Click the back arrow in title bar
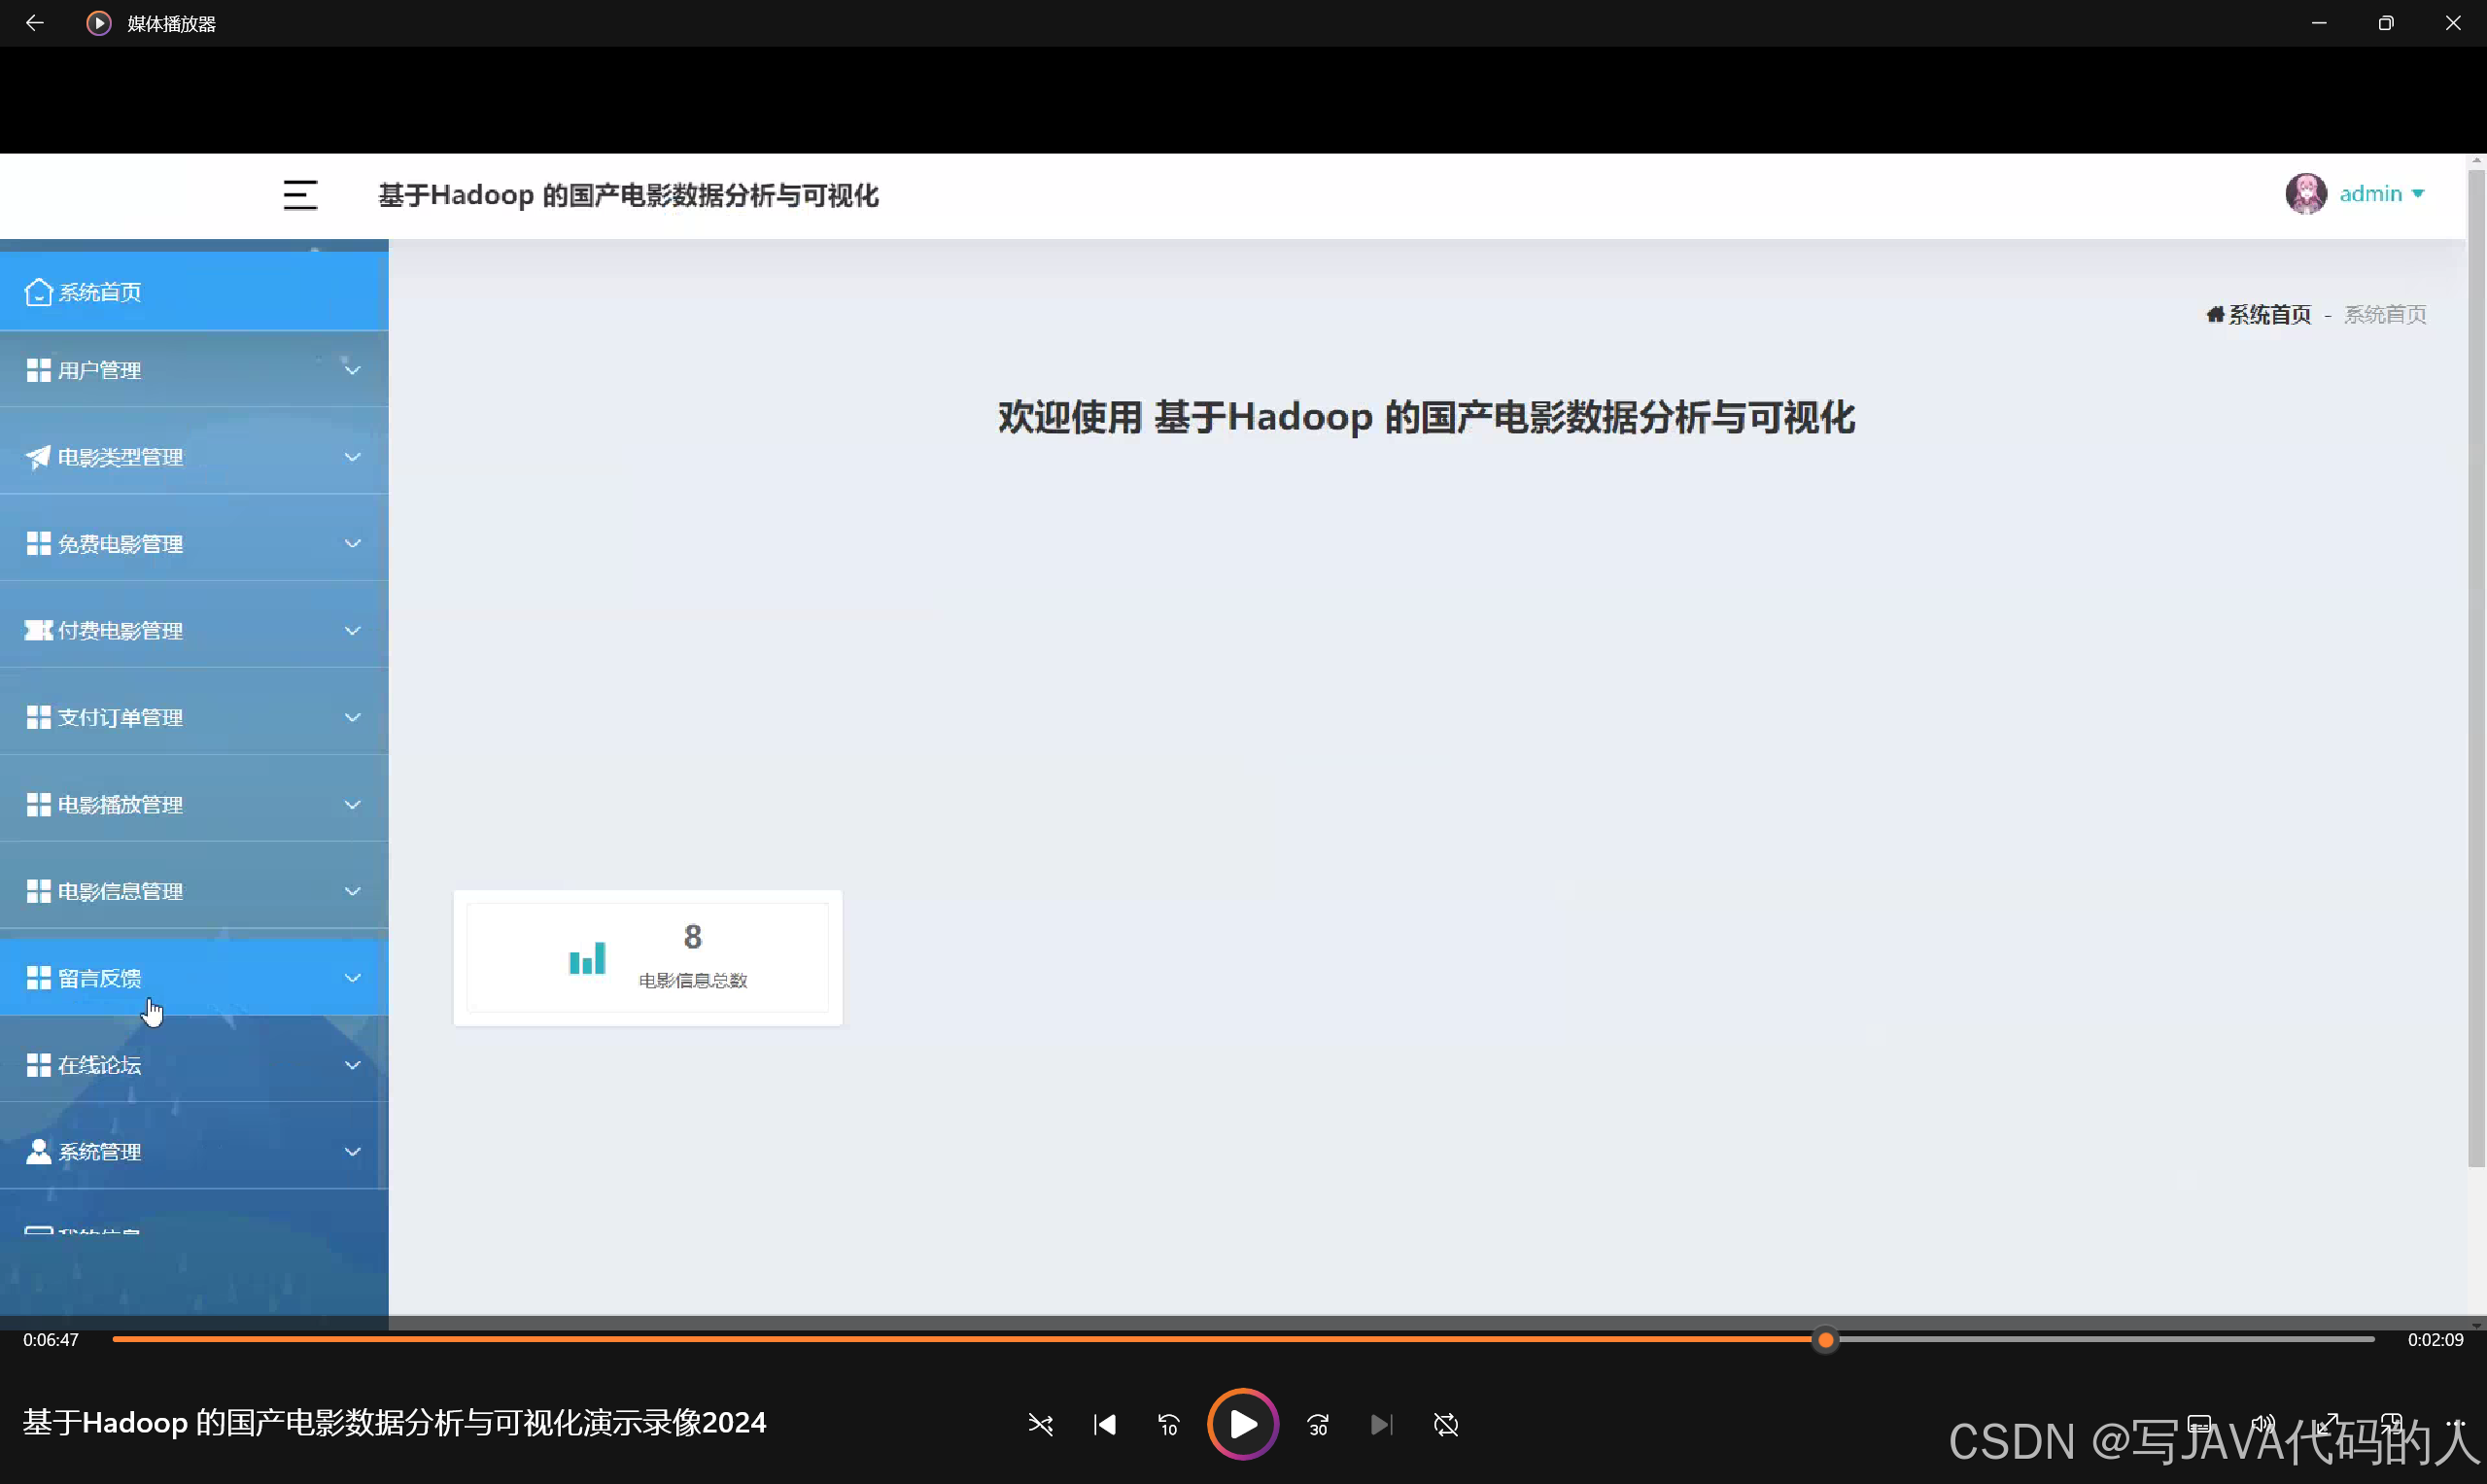This screenshot has width=2487, height=1484. point(34,23)
